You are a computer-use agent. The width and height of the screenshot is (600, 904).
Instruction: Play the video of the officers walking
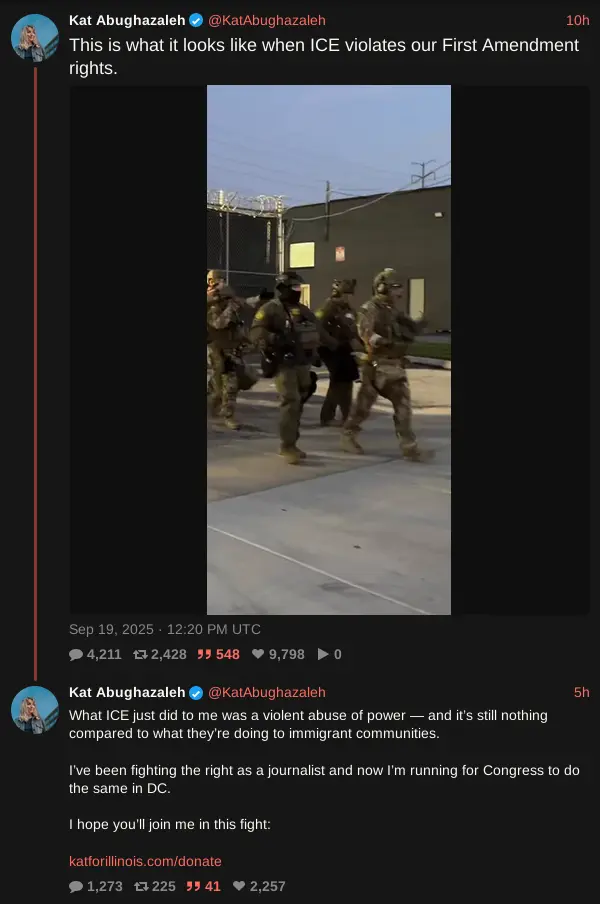click(329, 350)
